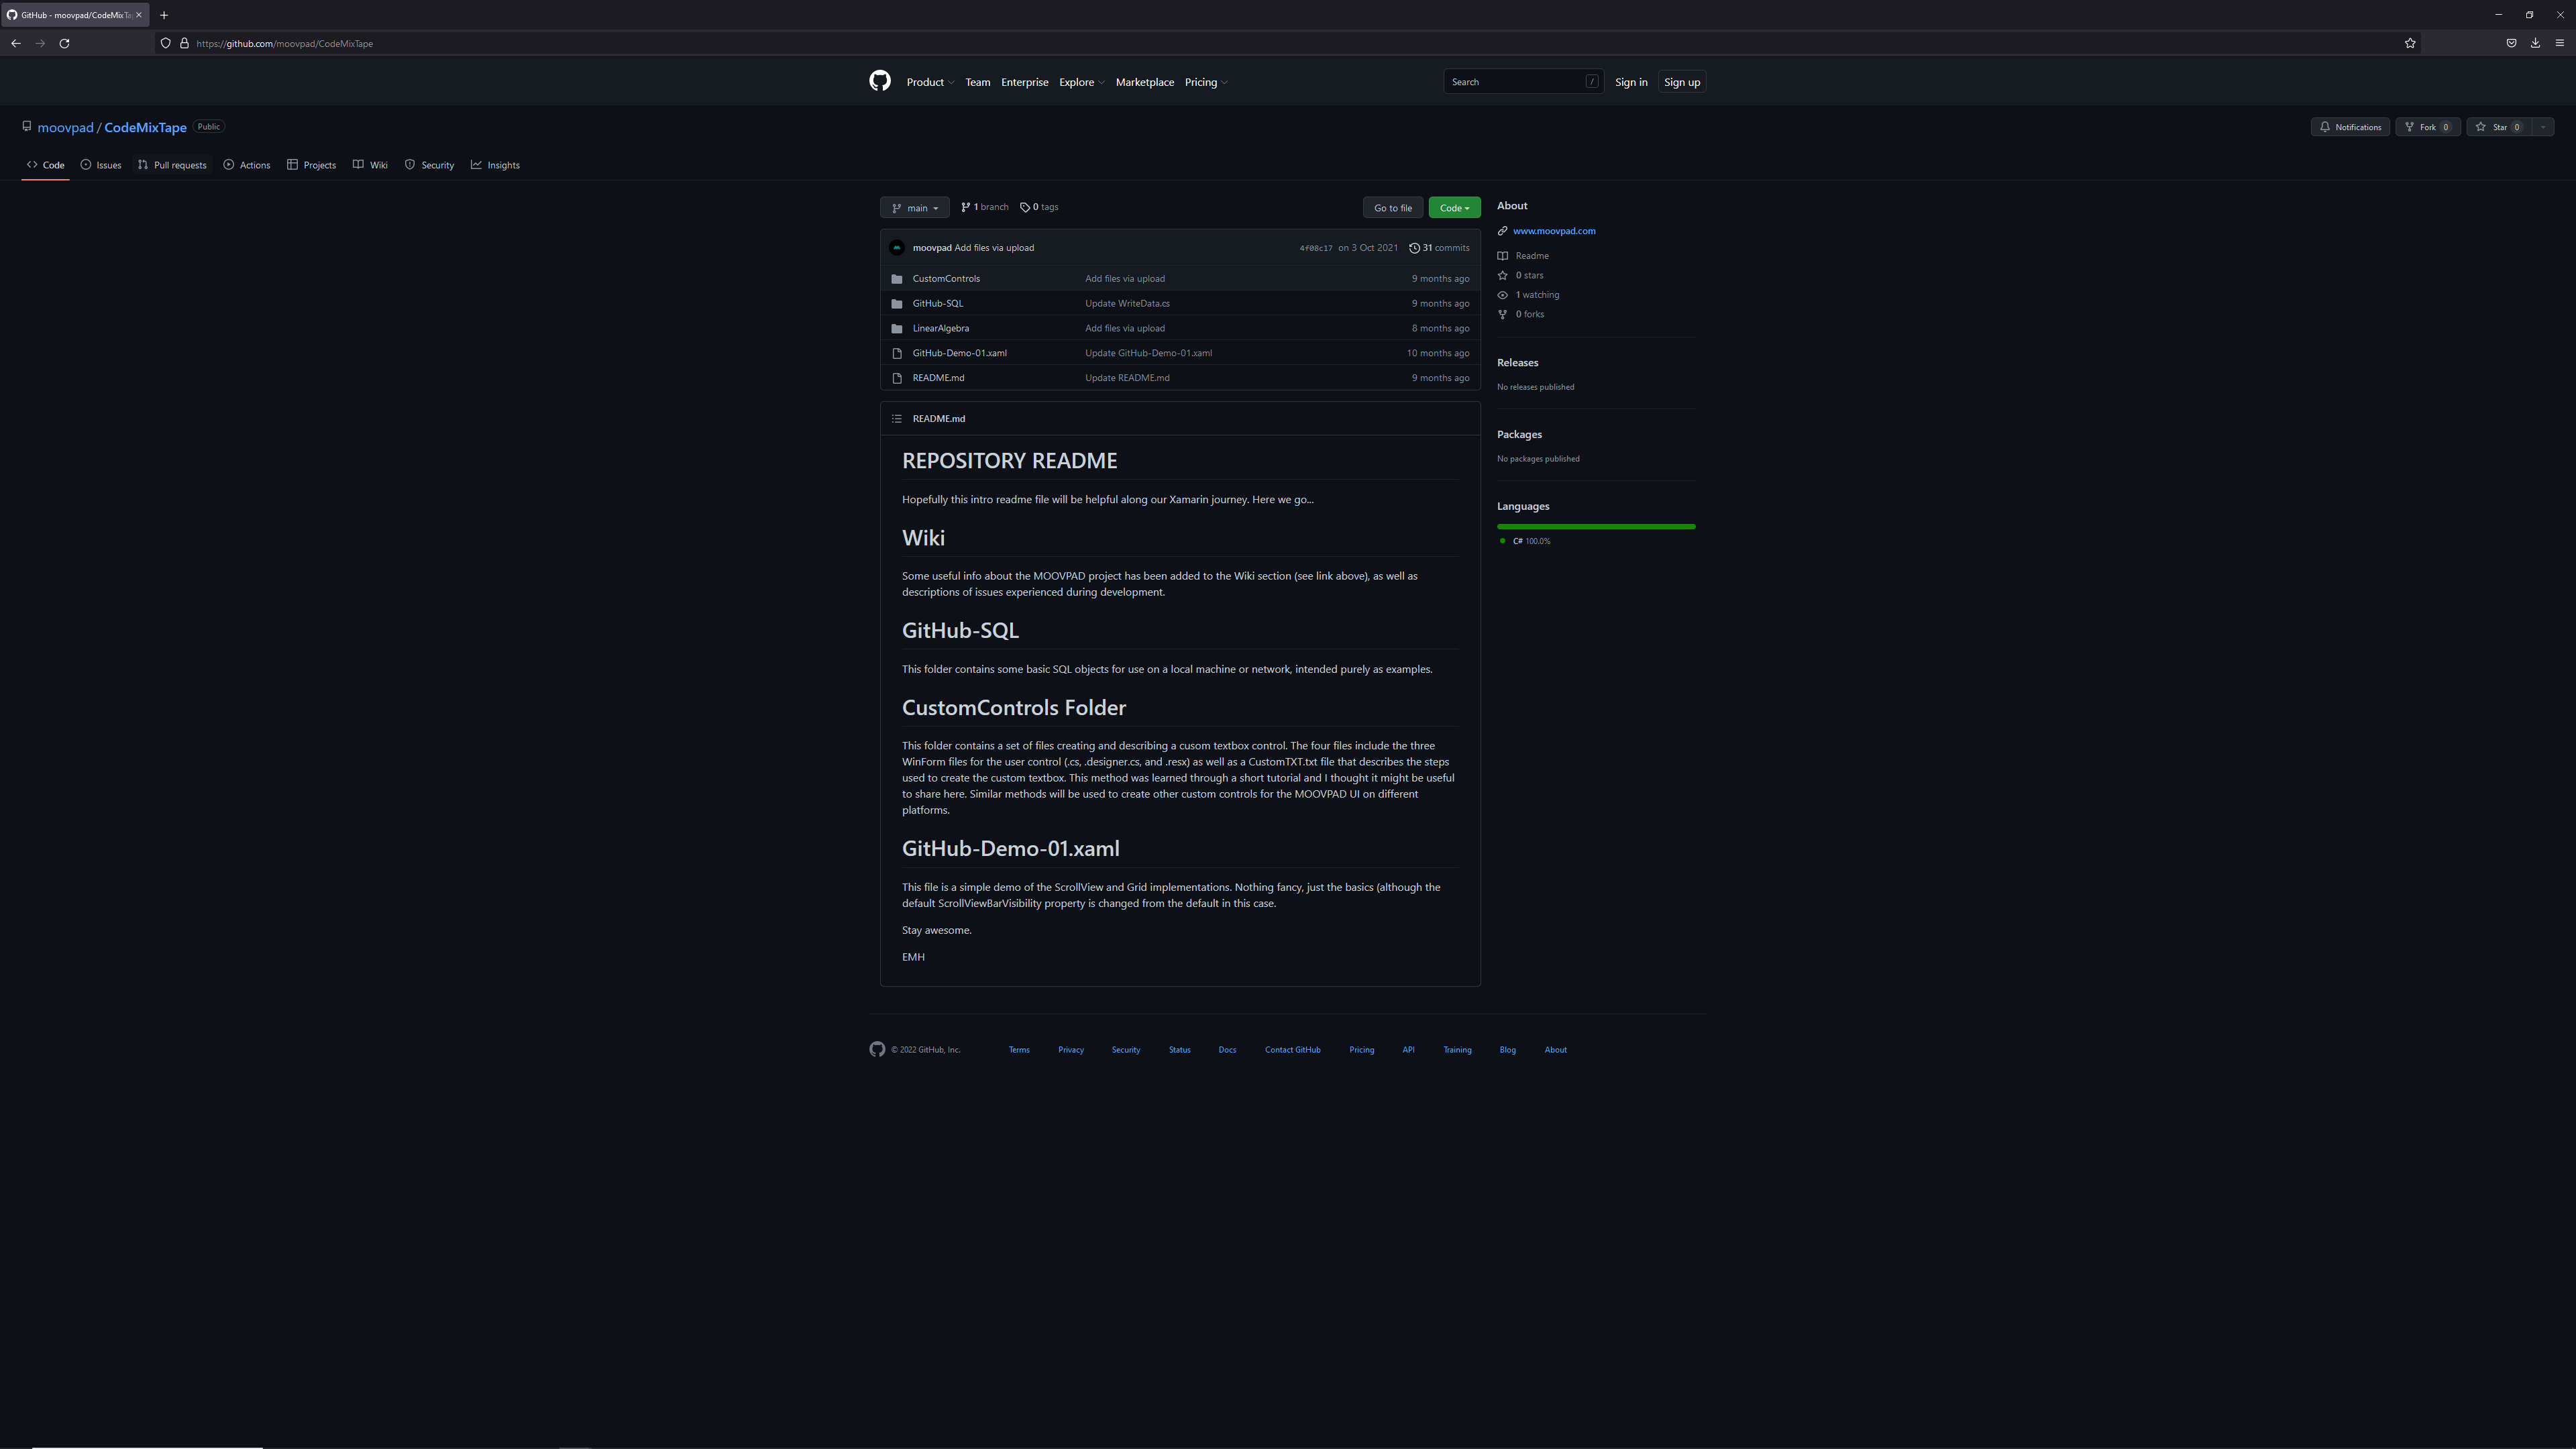Click the Marketplace header link
2576x1449 pixels.
(1144, 82)
